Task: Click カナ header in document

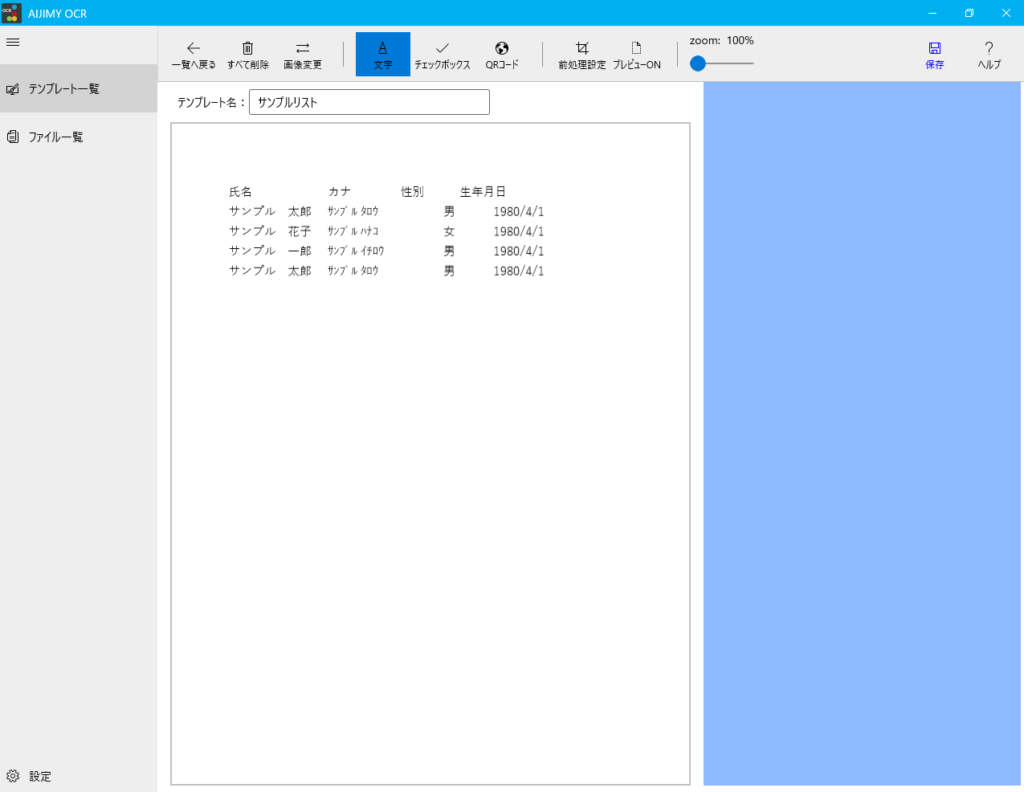Action: (339, 191)
